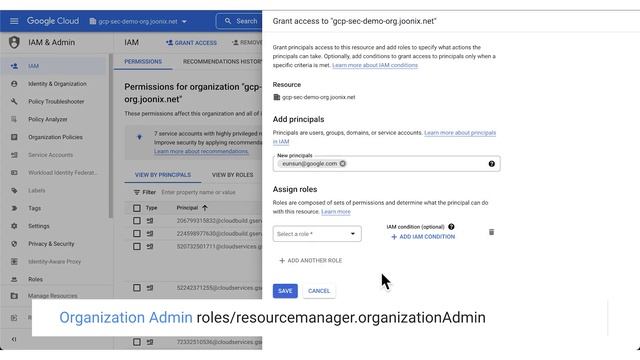The height and width of the screenshot is (360, 640).
Task: Click service account icon on 206799315832 row
Action: pos(150,221)
